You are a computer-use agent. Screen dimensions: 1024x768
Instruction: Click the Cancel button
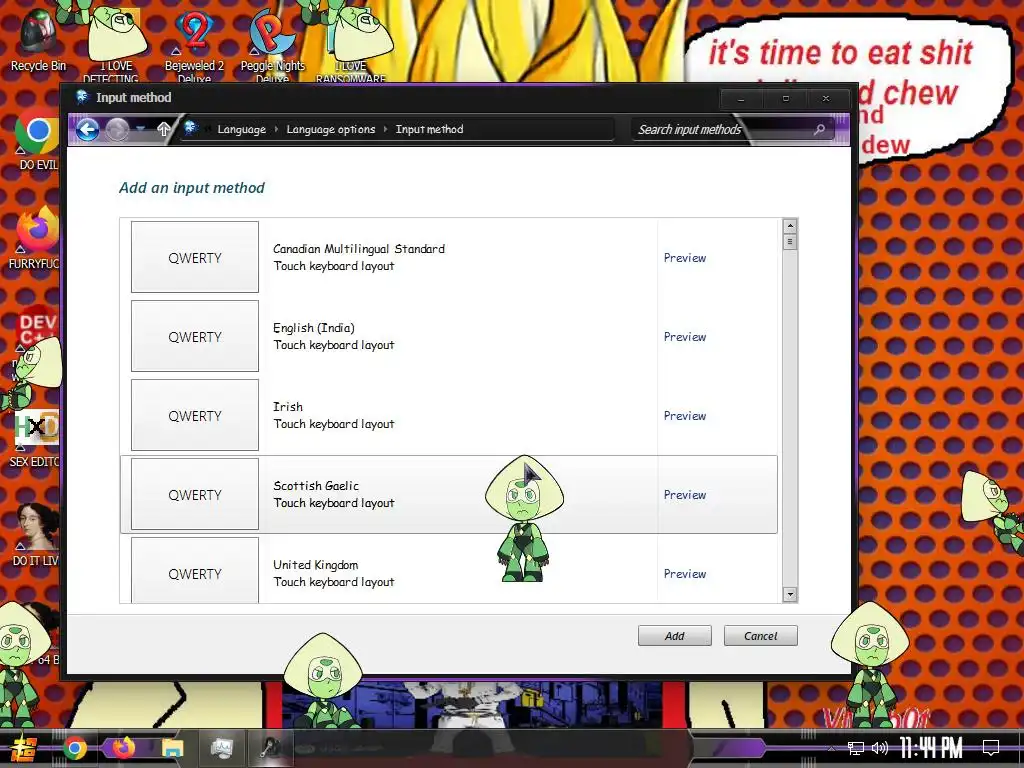point(761,635)
